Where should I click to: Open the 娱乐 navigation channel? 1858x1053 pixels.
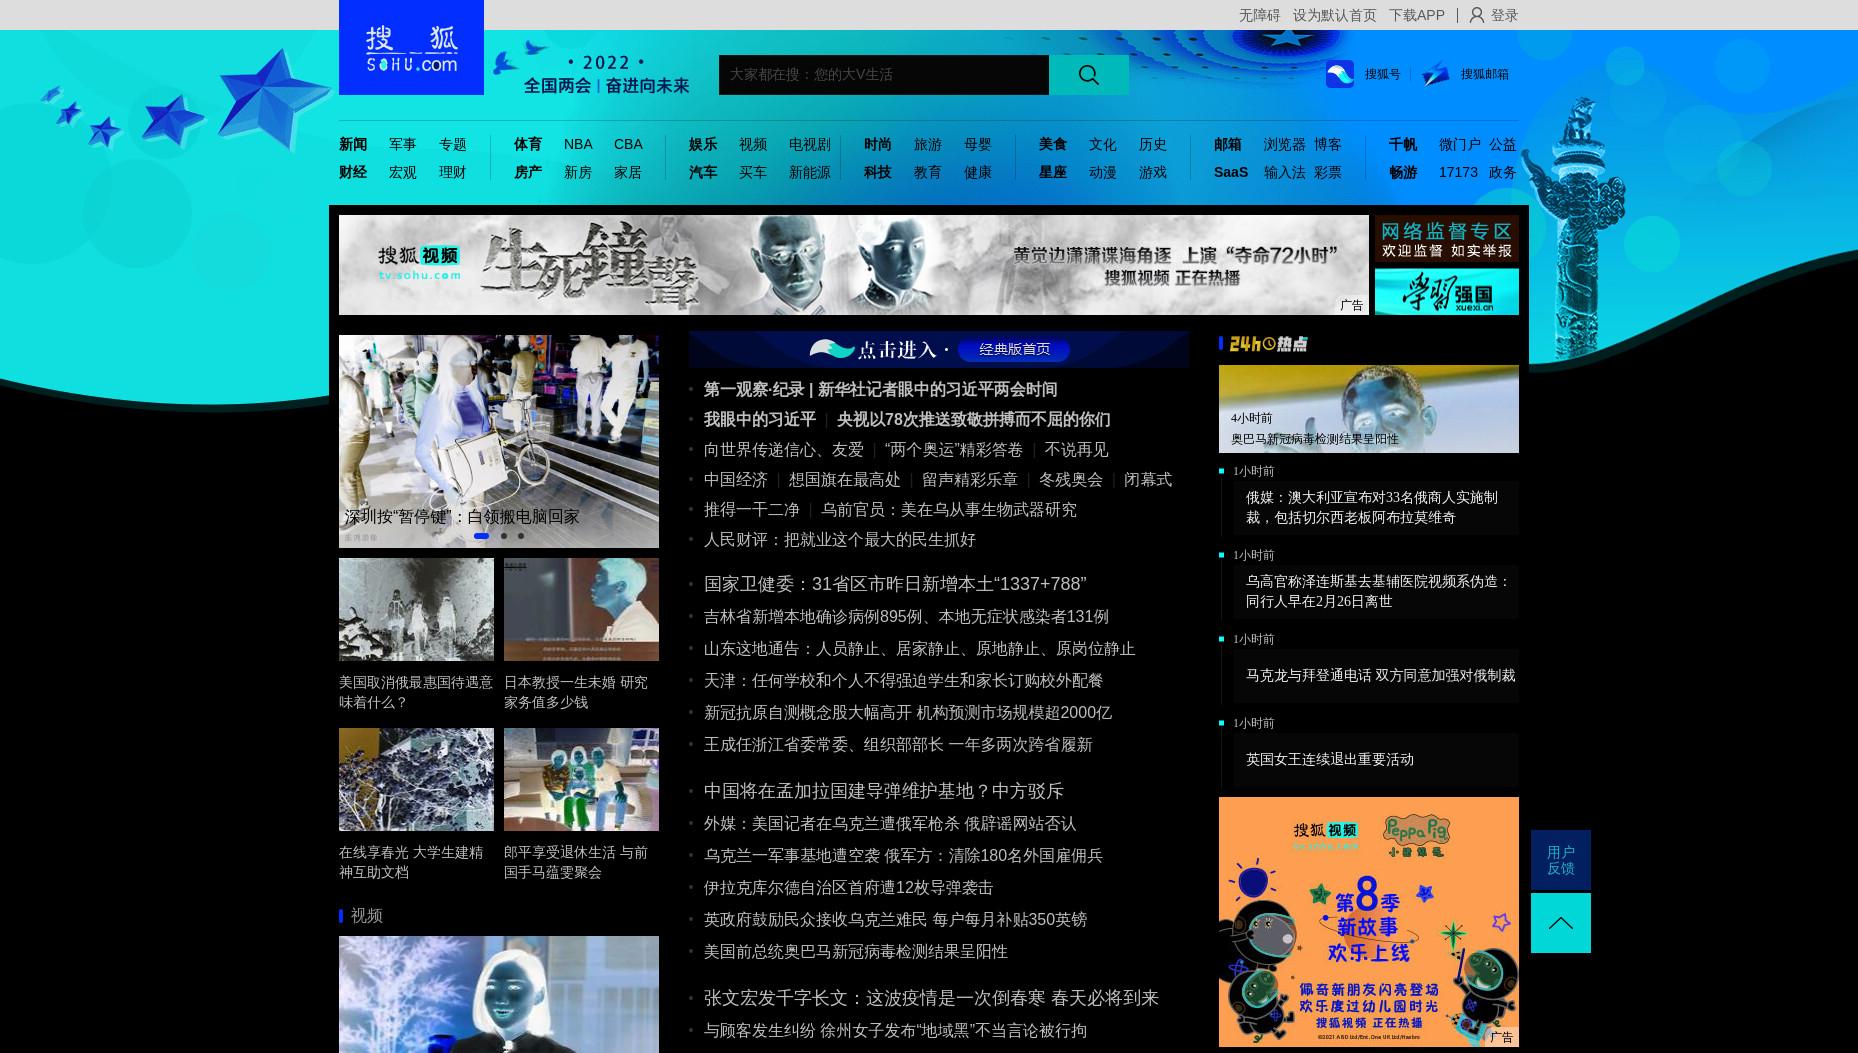703,144
